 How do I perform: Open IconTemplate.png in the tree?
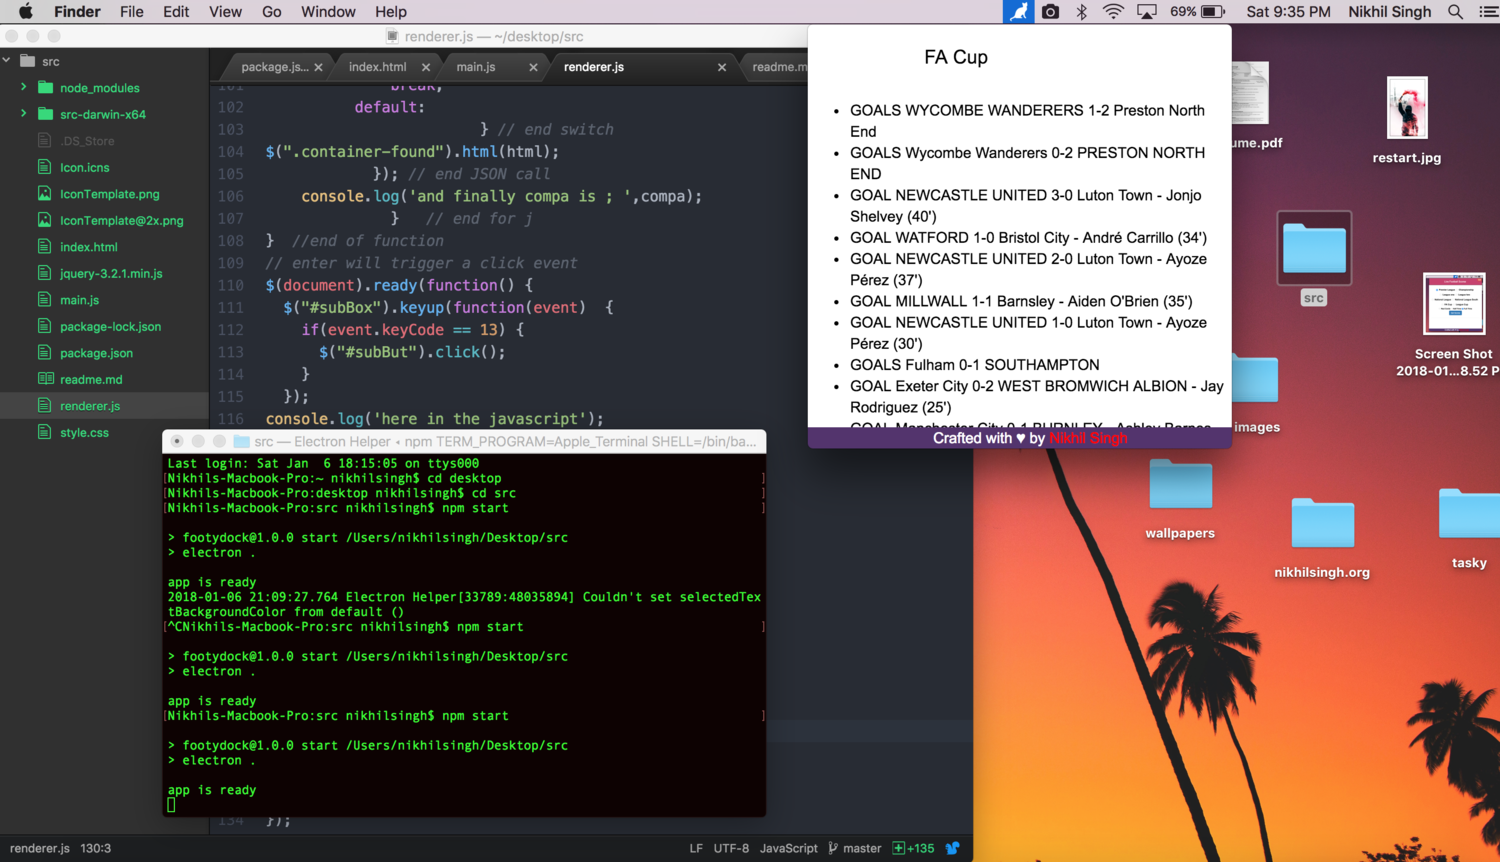[109, 194]
